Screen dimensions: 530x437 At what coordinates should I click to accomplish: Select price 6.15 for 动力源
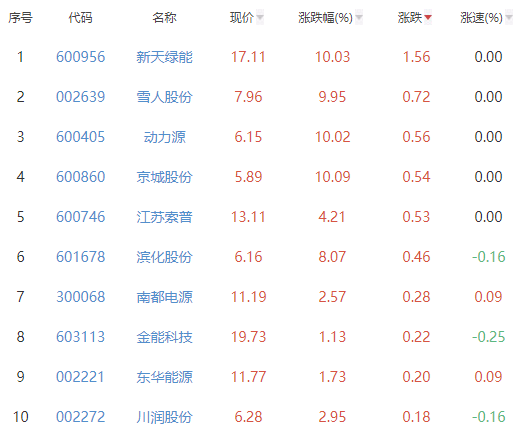click(x=248, y=137)
